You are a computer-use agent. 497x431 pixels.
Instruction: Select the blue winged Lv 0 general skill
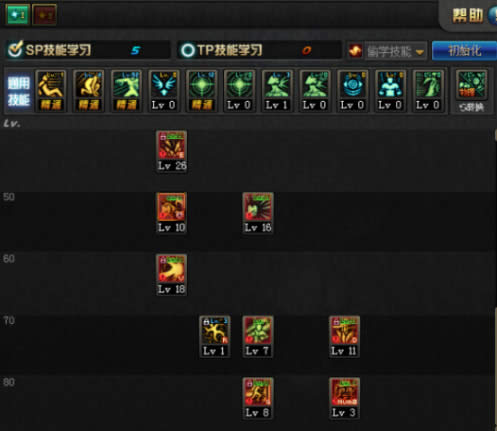click(164, 91)
